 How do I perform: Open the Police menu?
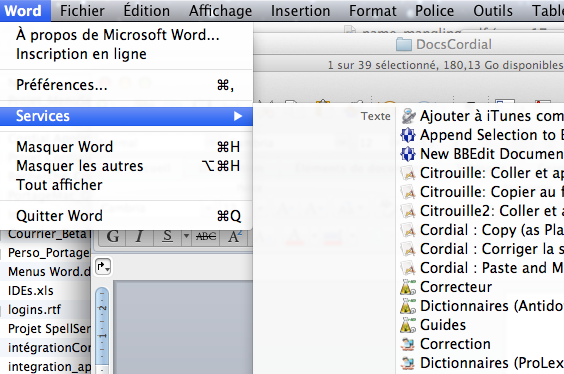pos(435,11)
